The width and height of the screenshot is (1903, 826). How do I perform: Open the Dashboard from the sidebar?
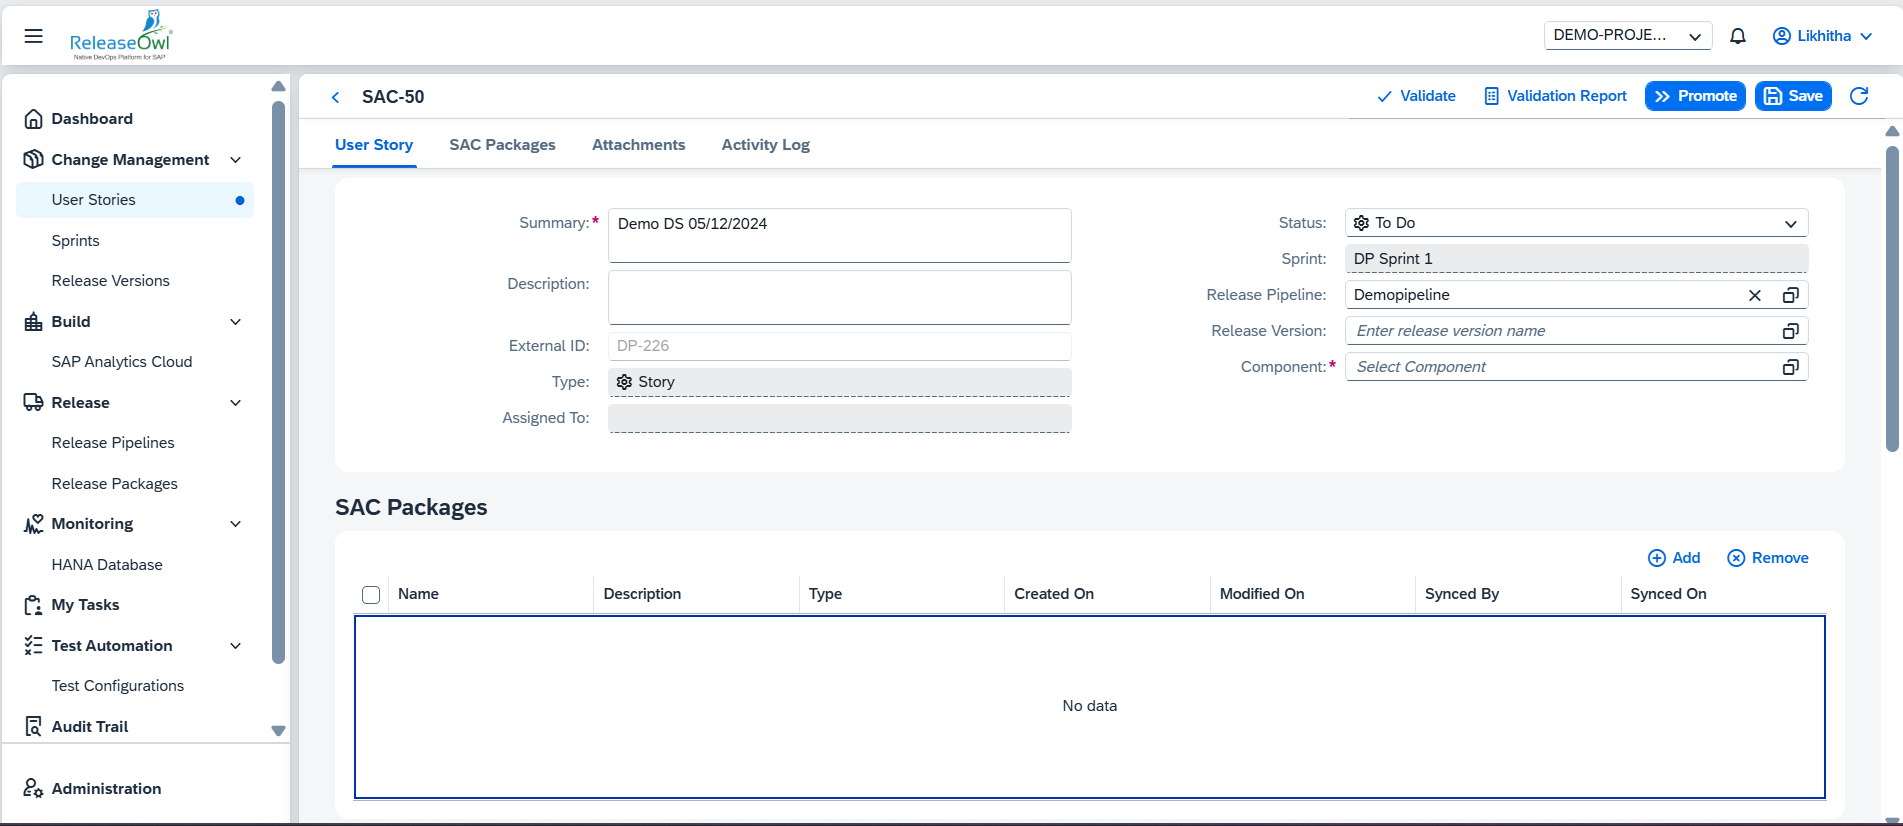(x=92, y=119)
